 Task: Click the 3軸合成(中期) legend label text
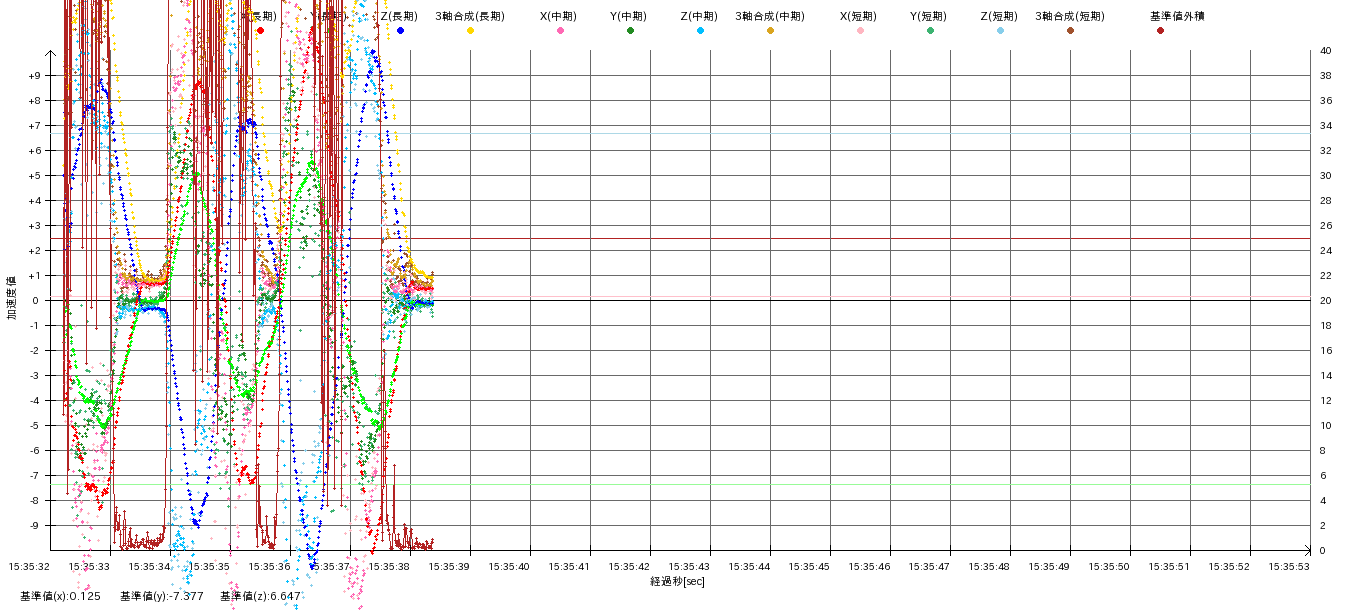tap(770, 16)
